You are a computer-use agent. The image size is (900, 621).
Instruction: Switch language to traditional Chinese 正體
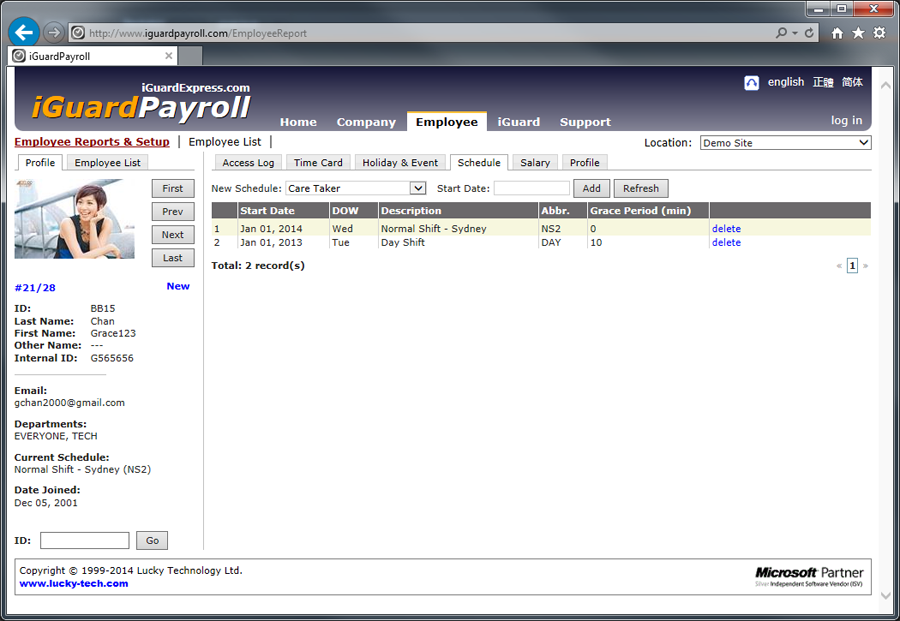pyautogui.click(x=823, y=82)
